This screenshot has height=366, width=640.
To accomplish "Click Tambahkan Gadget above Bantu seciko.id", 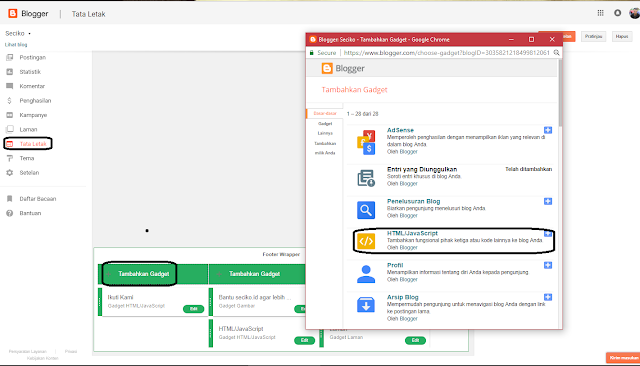I will (254, 274).
